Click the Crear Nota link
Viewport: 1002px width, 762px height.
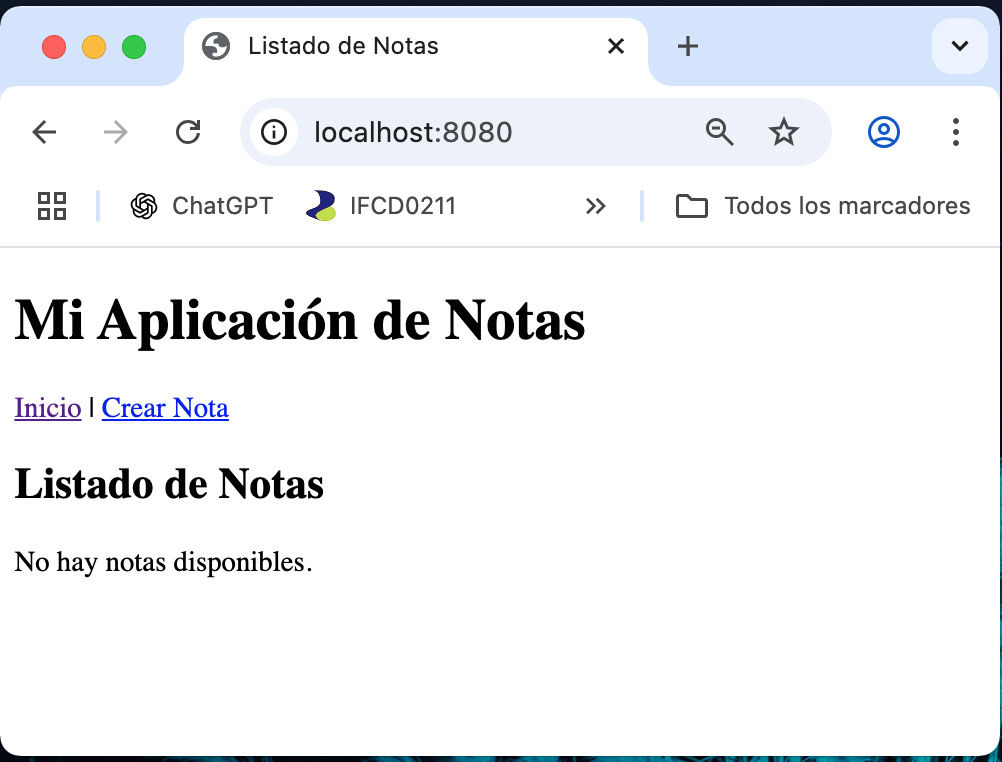click(165, 408)
